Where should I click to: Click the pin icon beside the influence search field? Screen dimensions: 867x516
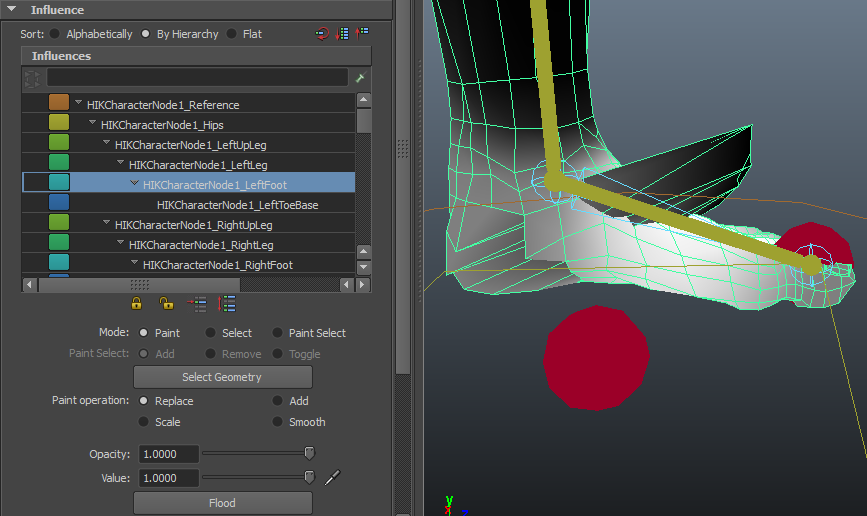(360, 78)
